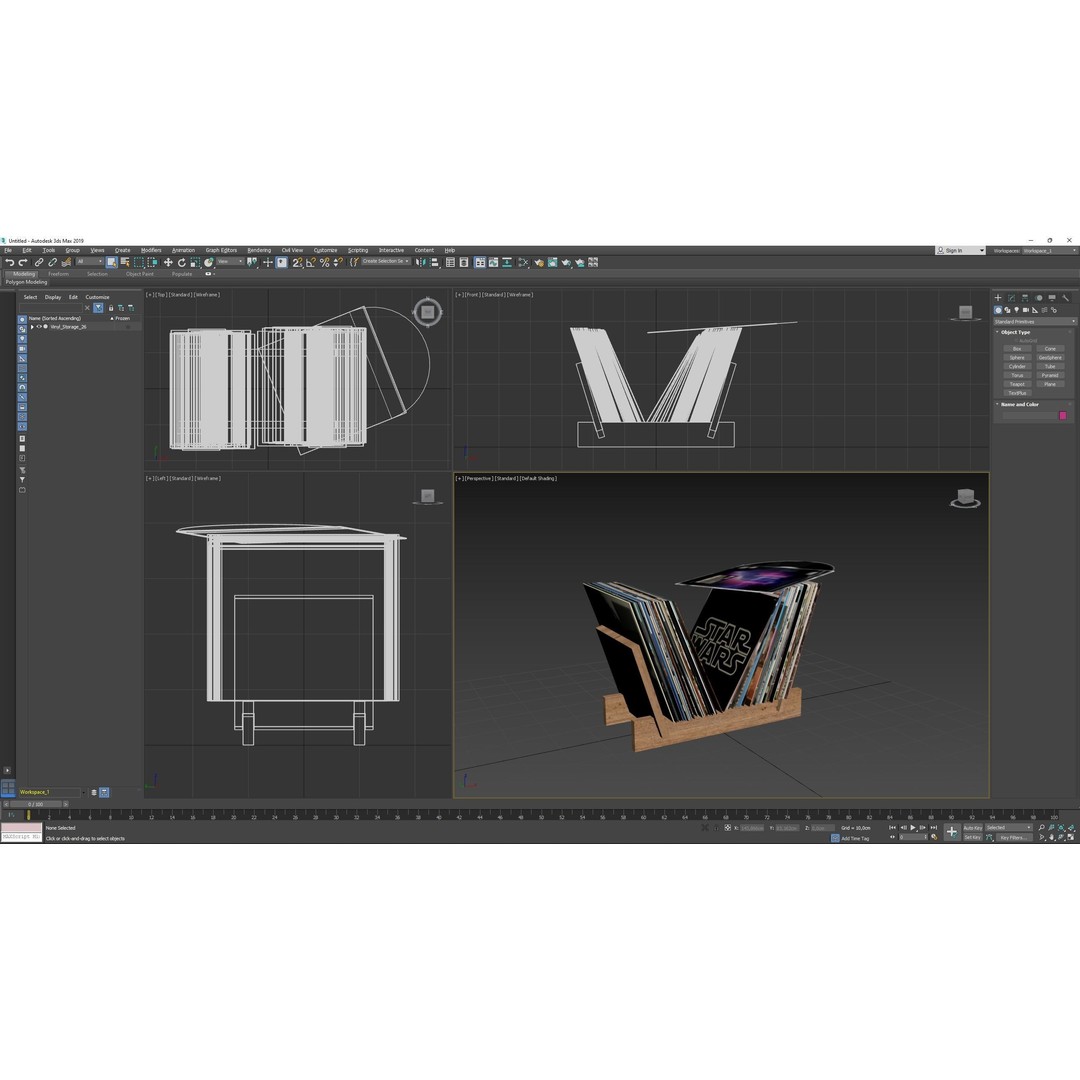Screen dimensions: 1080x1080
Task: Open Standard Primitives category dropdown
Action: coord(1035,322)
